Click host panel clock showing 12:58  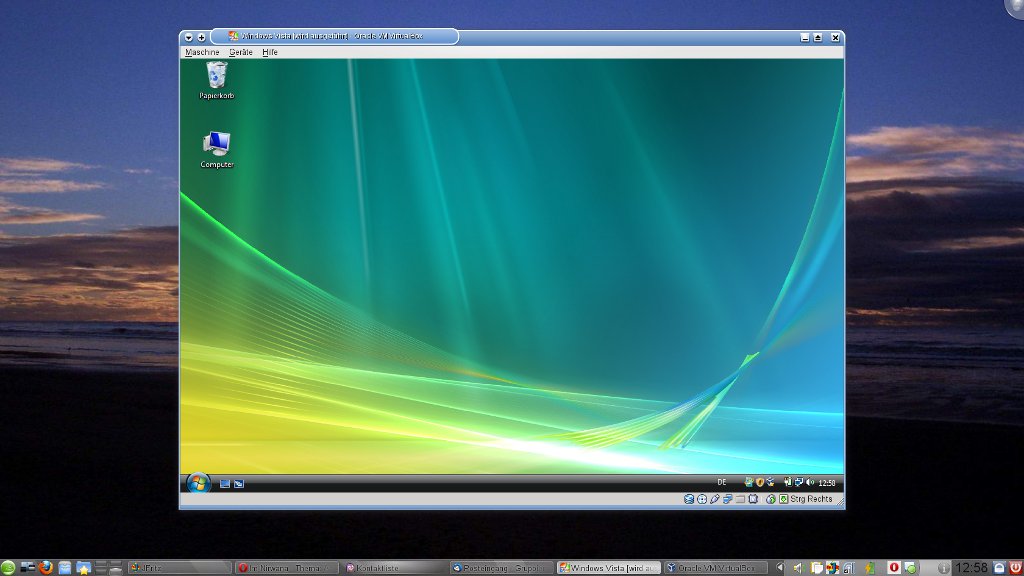(971, 568)
